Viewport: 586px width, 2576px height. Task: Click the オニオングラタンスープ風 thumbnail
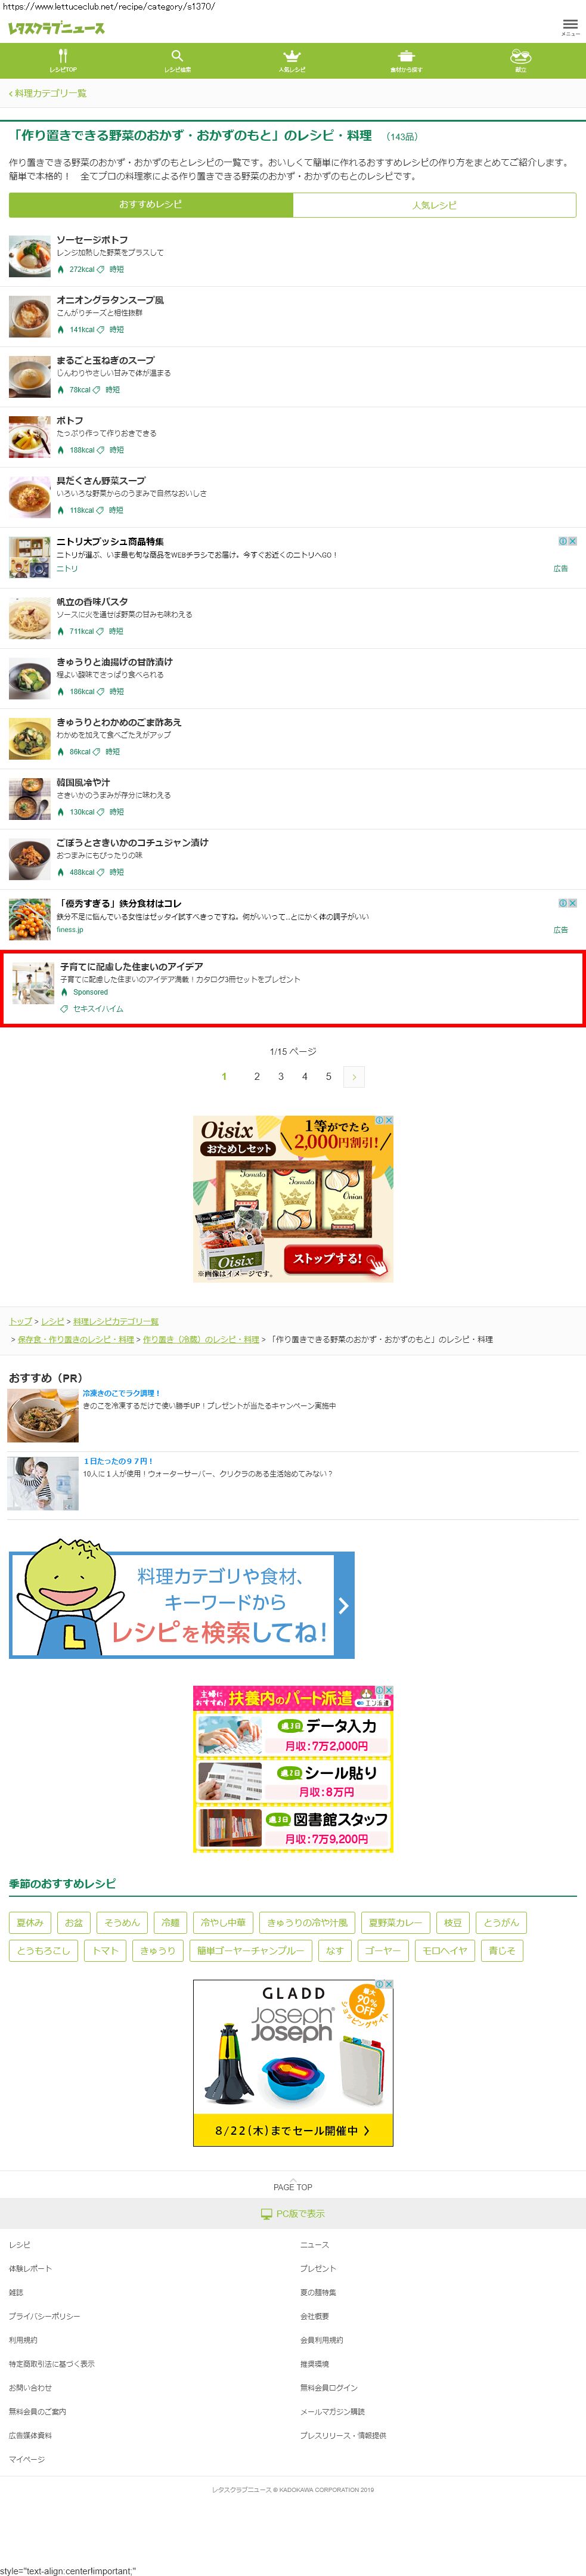(29, 317)
